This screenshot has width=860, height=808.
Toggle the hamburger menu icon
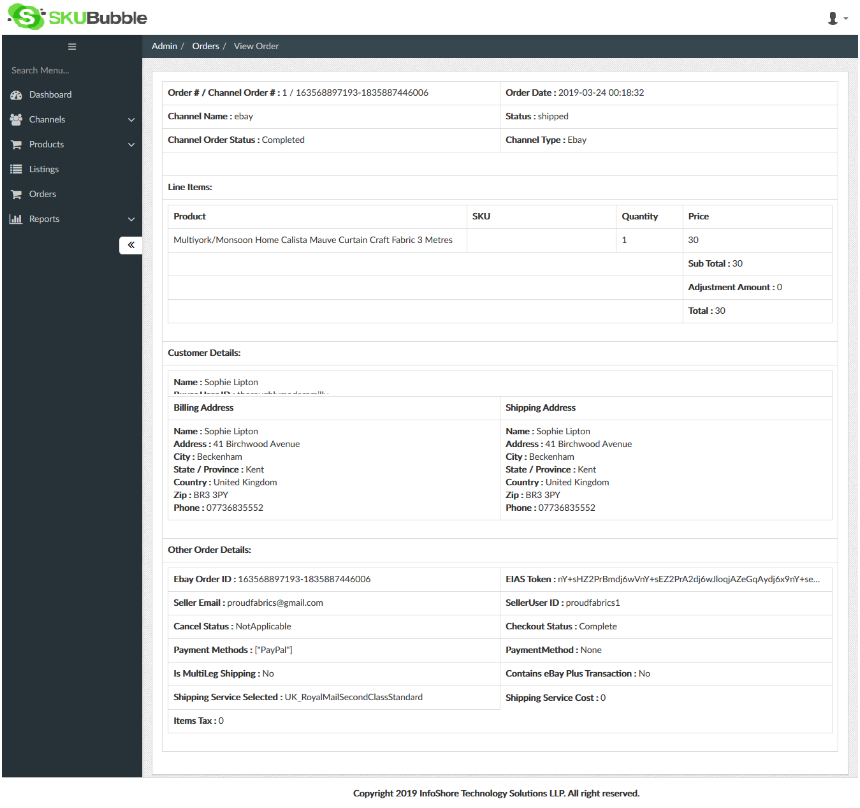coord(72,47)
